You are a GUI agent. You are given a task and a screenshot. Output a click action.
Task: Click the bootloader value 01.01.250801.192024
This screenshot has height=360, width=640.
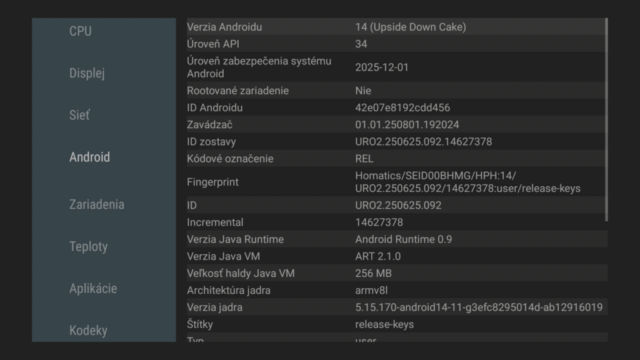(407, 124)
